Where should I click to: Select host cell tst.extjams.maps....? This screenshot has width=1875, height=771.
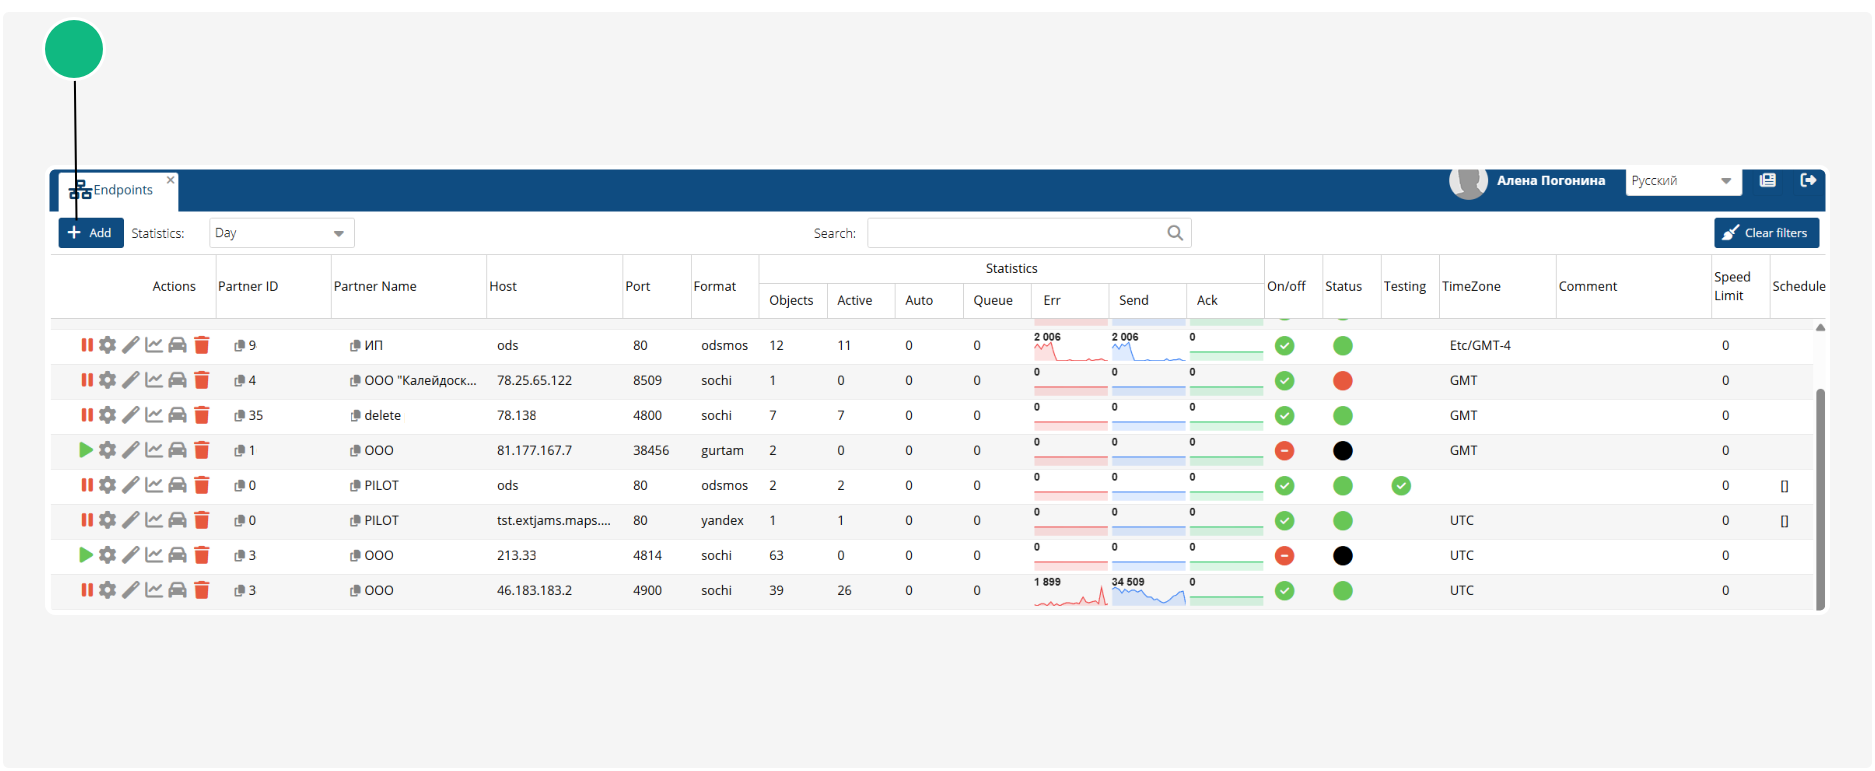pyautogui.click(x=553, y=521)
